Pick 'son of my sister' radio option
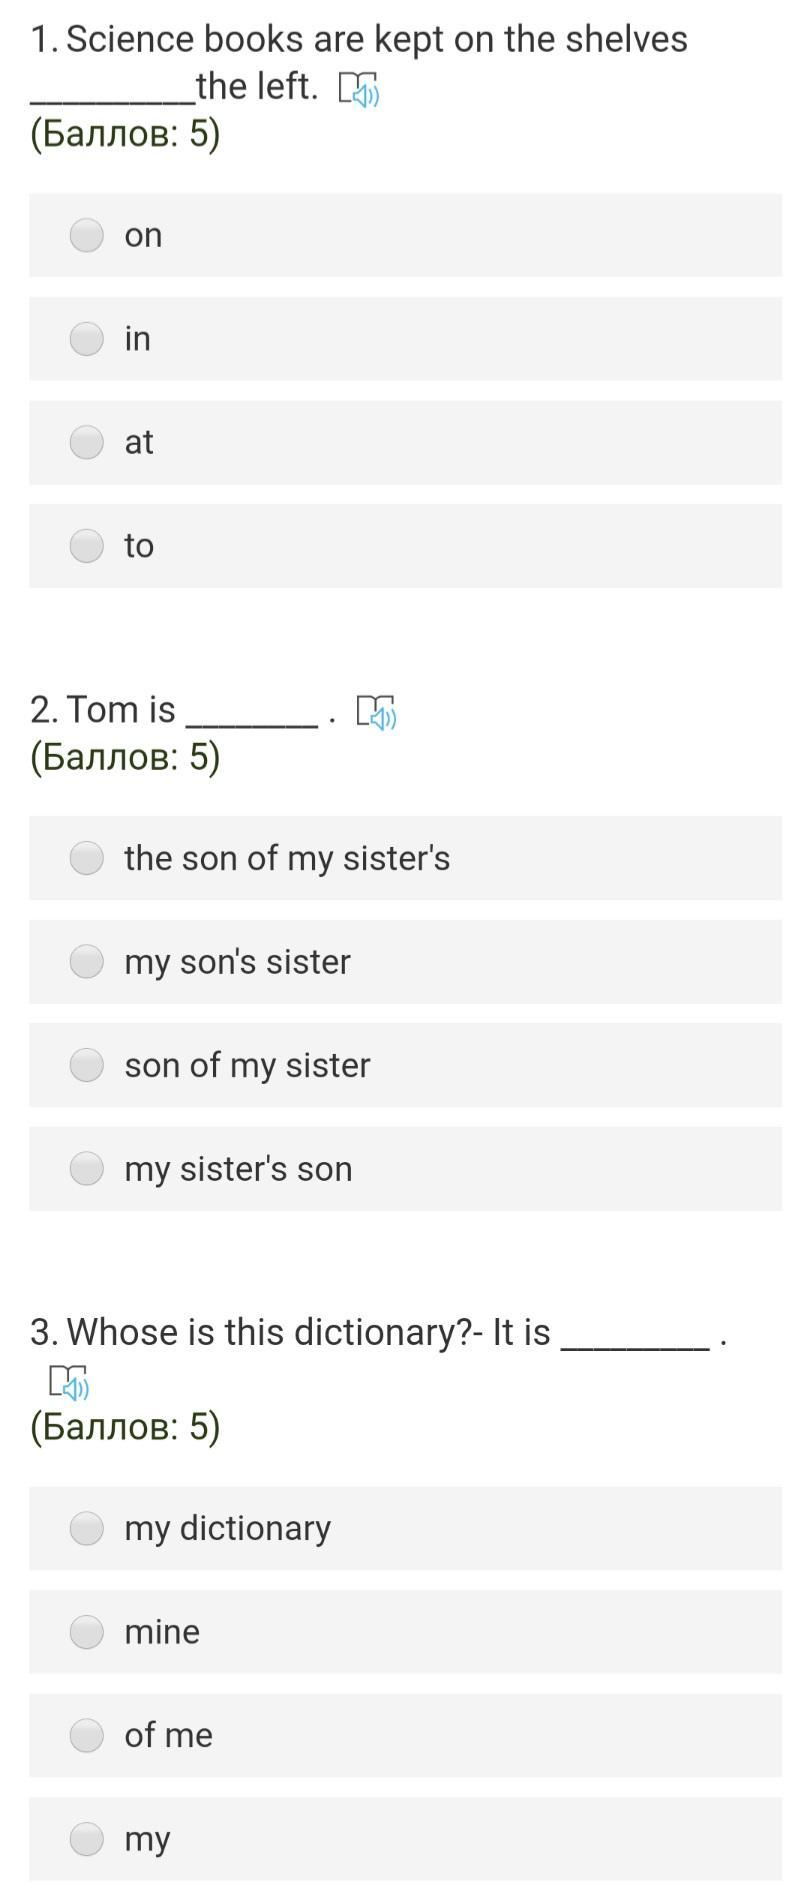The width and height of the screenshot is (810, 1886). point(87,1065)
